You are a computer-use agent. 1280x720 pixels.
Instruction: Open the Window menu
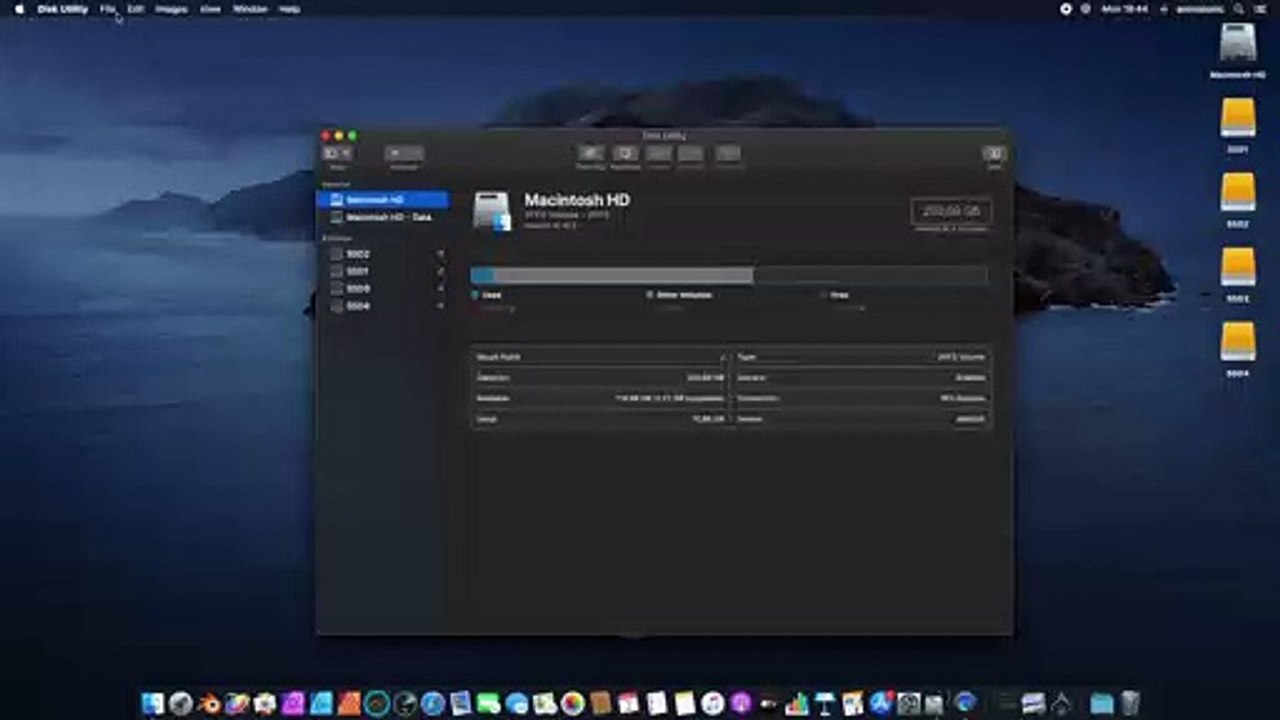tap(250, 9)
